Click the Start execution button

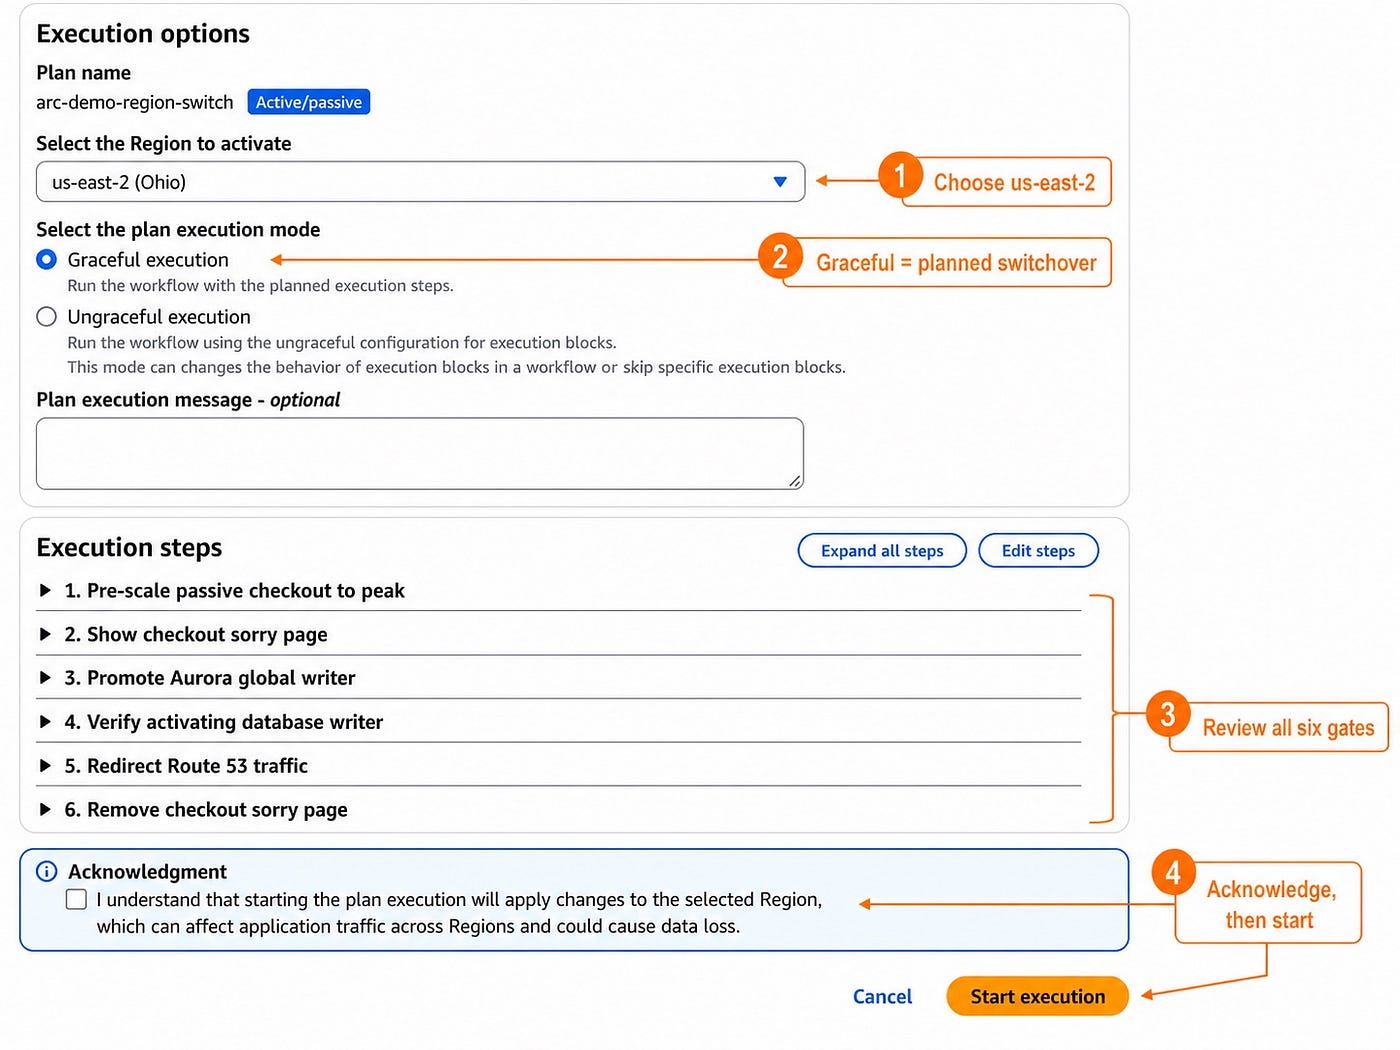pos(1037,996)
